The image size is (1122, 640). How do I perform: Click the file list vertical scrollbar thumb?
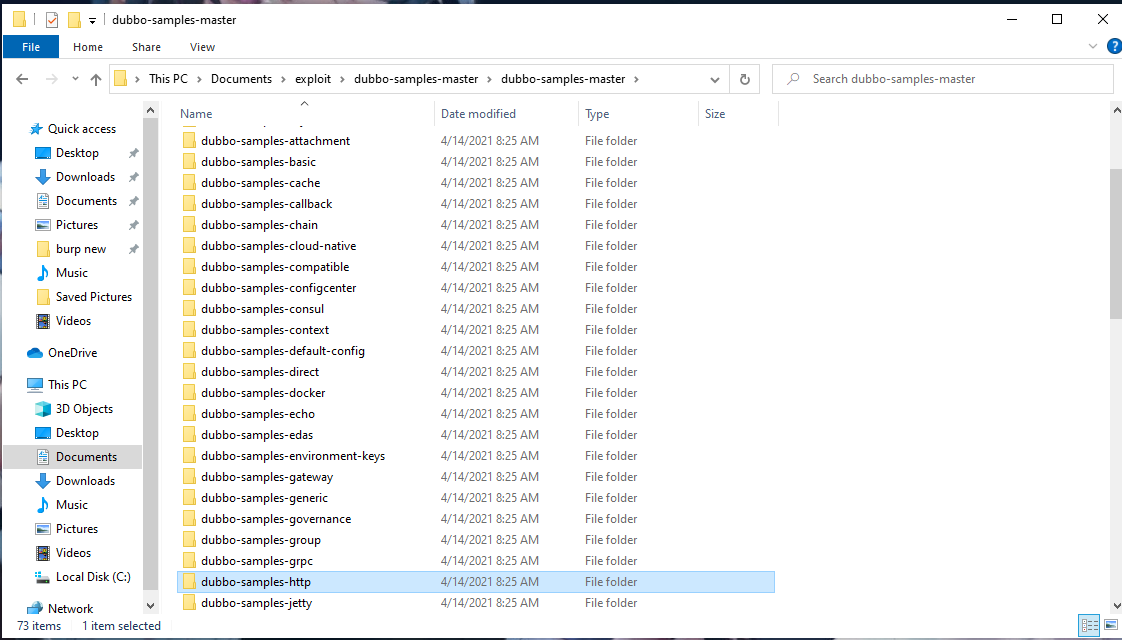click(x=1116, y=243)
